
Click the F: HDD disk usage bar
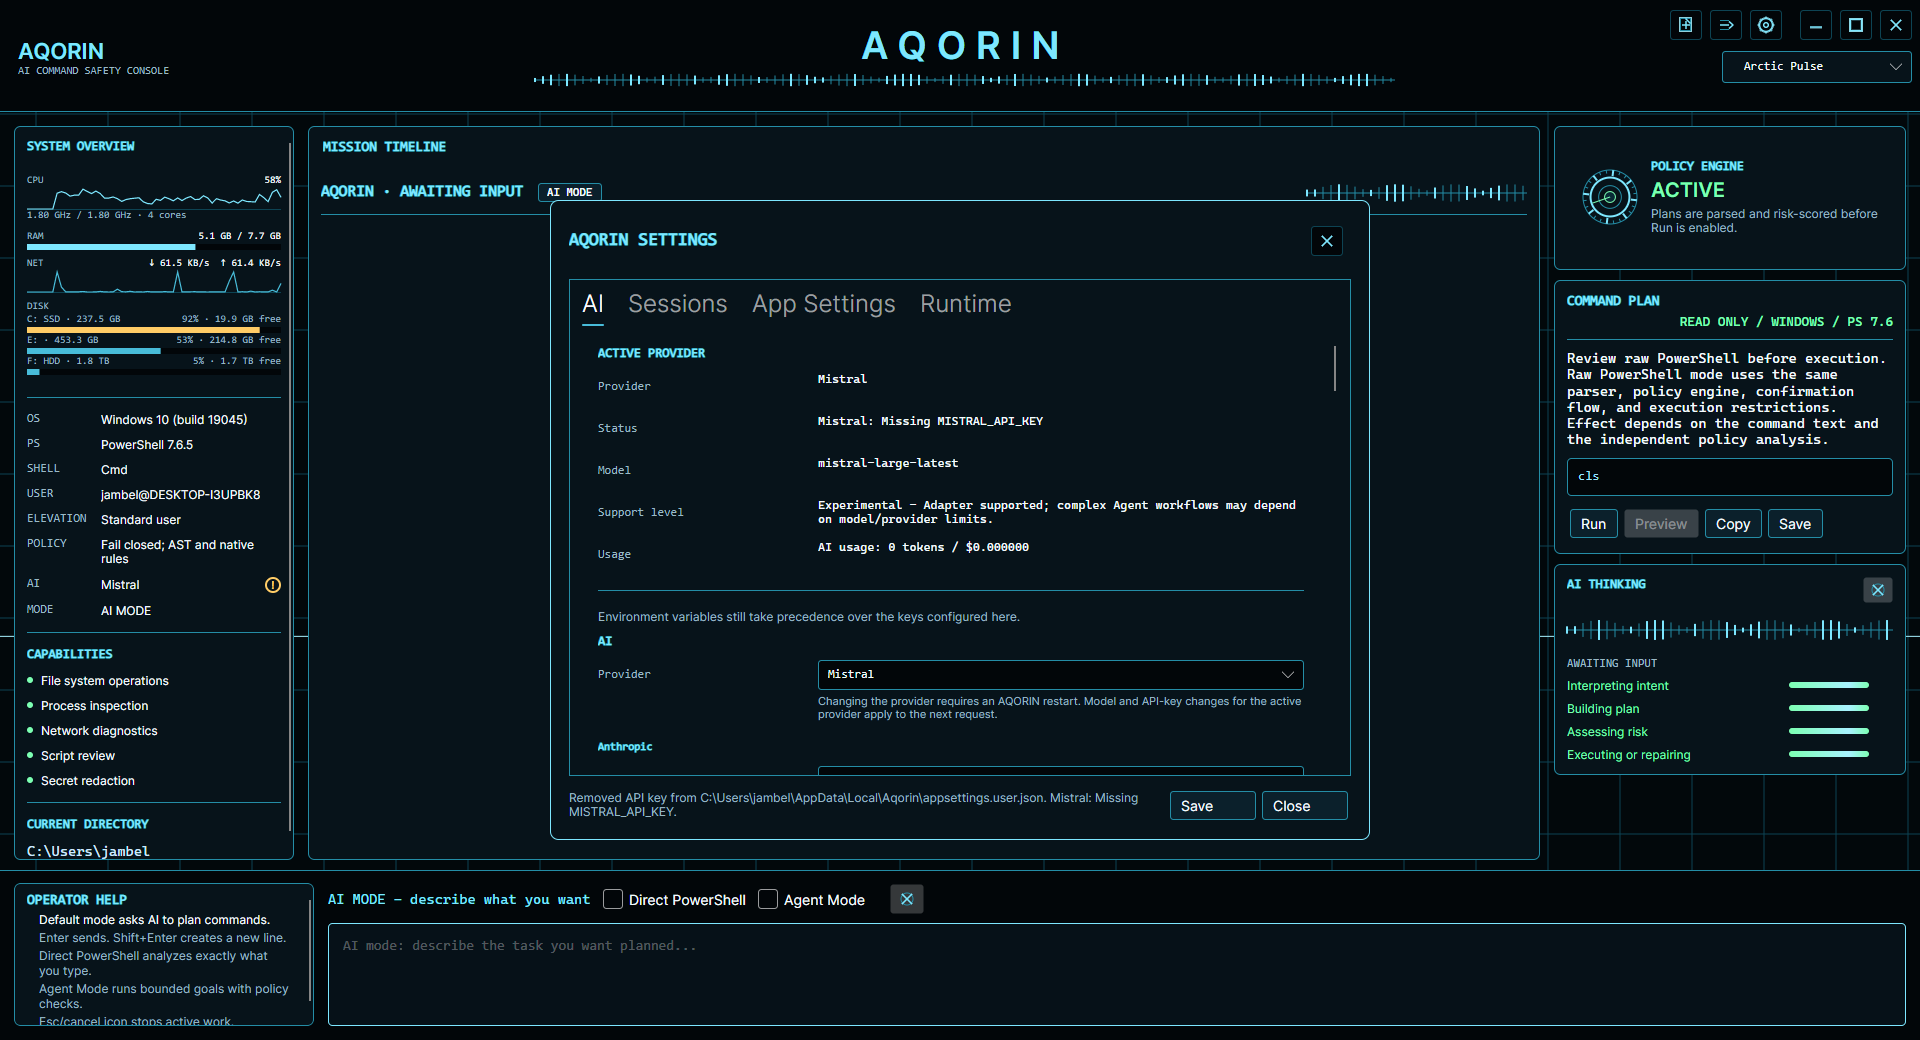[x=154, y=372]
